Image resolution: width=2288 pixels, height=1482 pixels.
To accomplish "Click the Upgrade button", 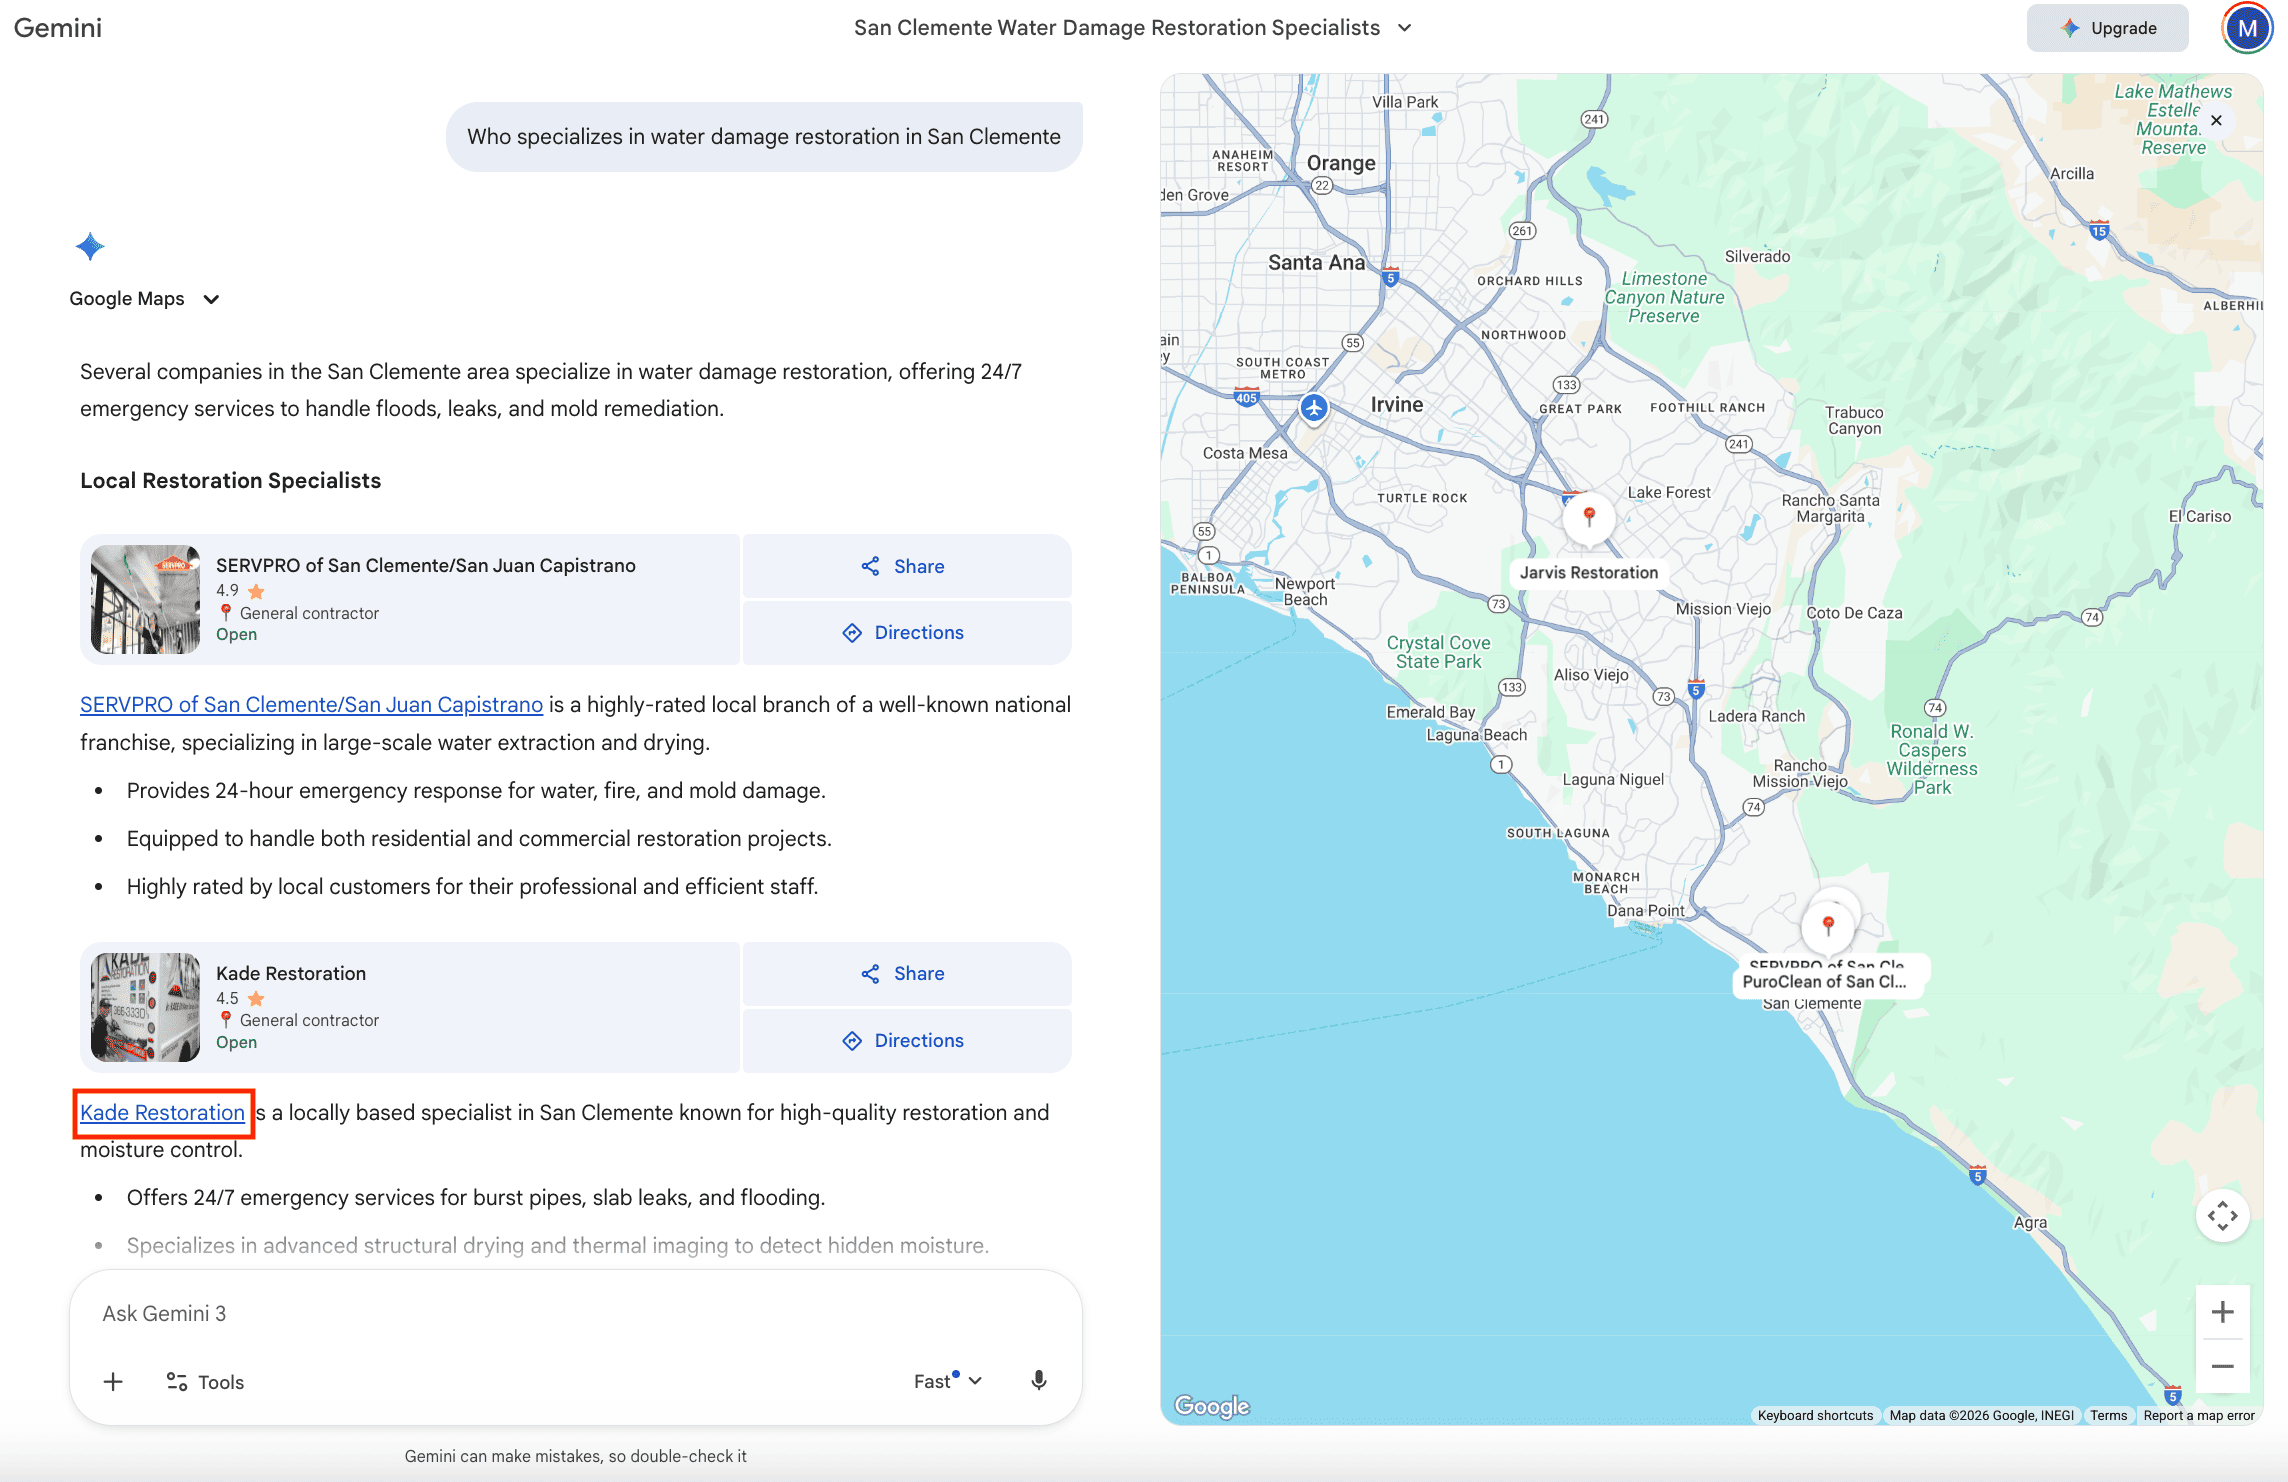I will click(2107, 28).
